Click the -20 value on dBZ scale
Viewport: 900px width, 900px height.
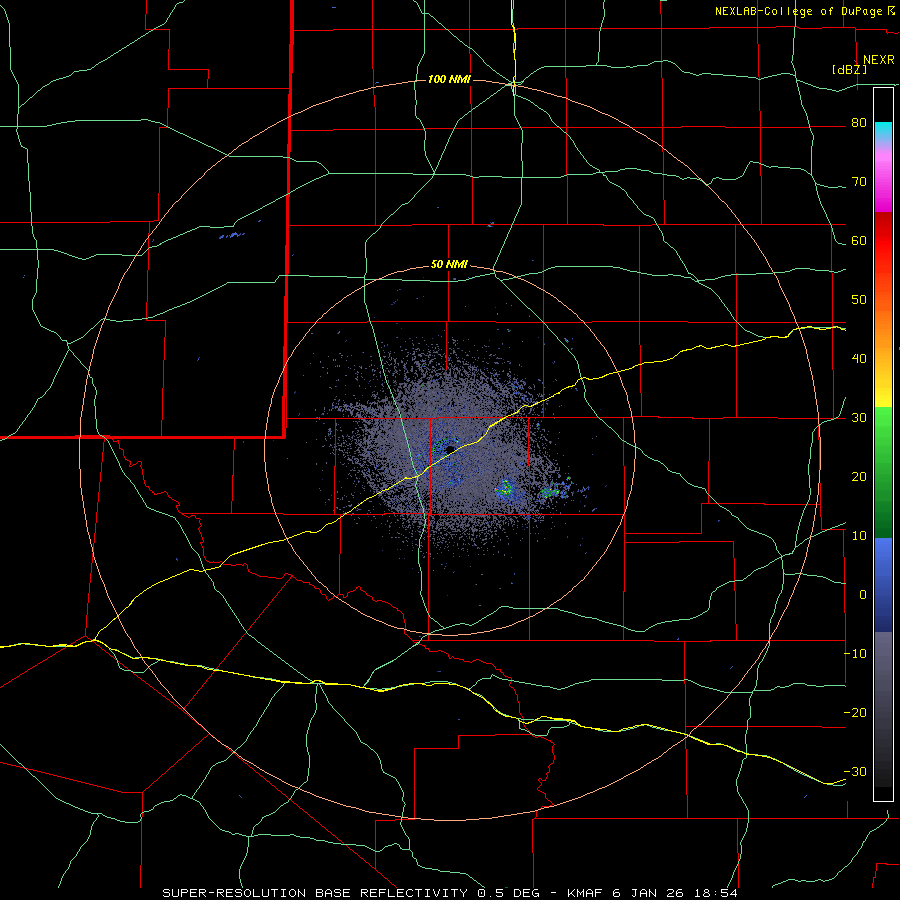coord(855,713)
